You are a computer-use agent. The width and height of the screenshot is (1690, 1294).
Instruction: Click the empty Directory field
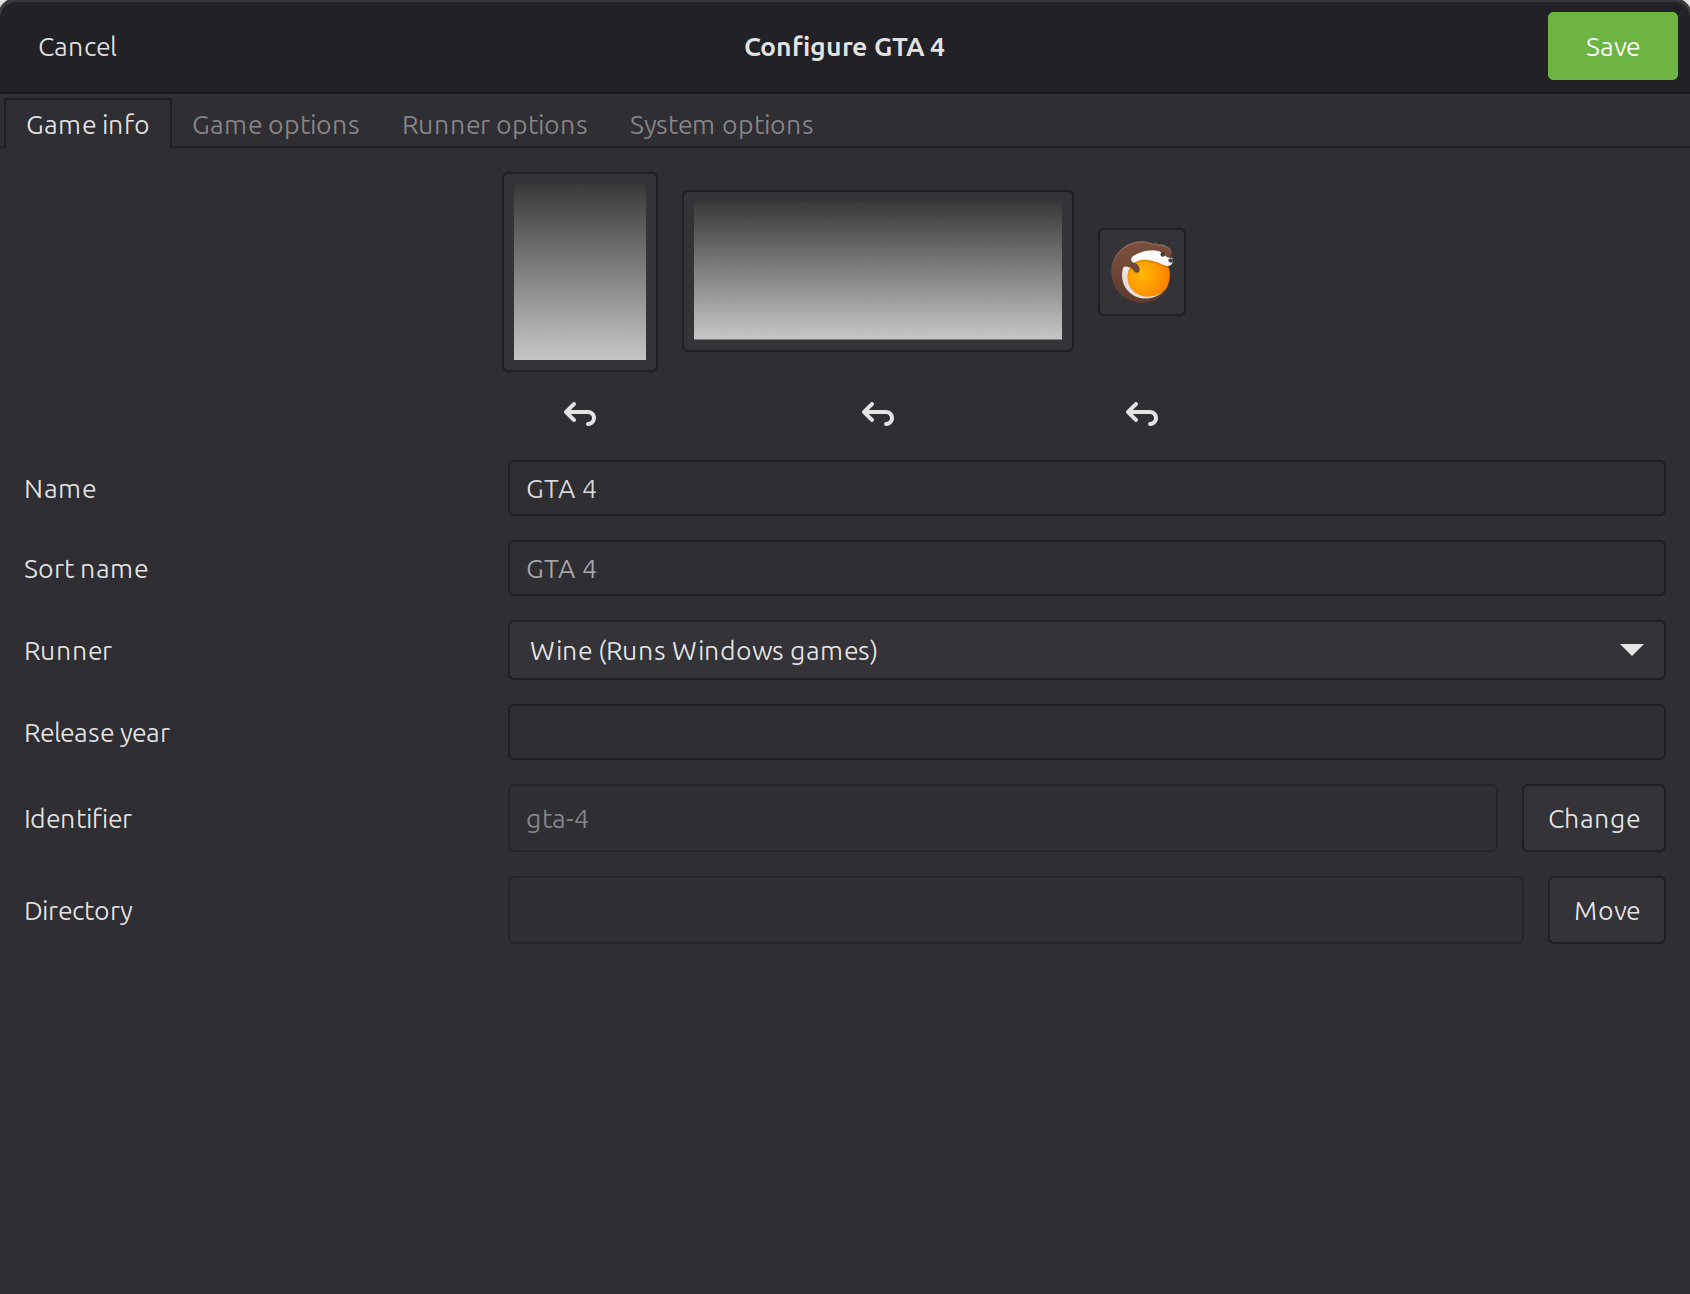(x=1016, y=910)
